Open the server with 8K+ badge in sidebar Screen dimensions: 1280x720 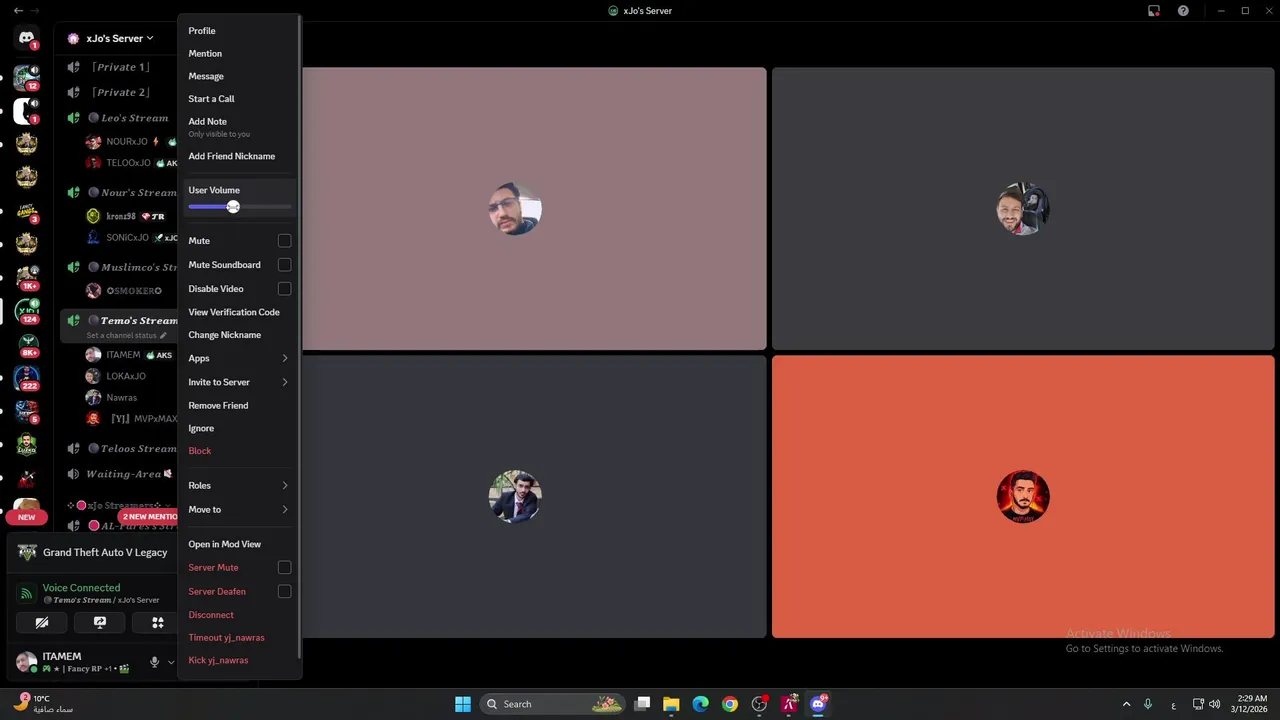[27, 344]
